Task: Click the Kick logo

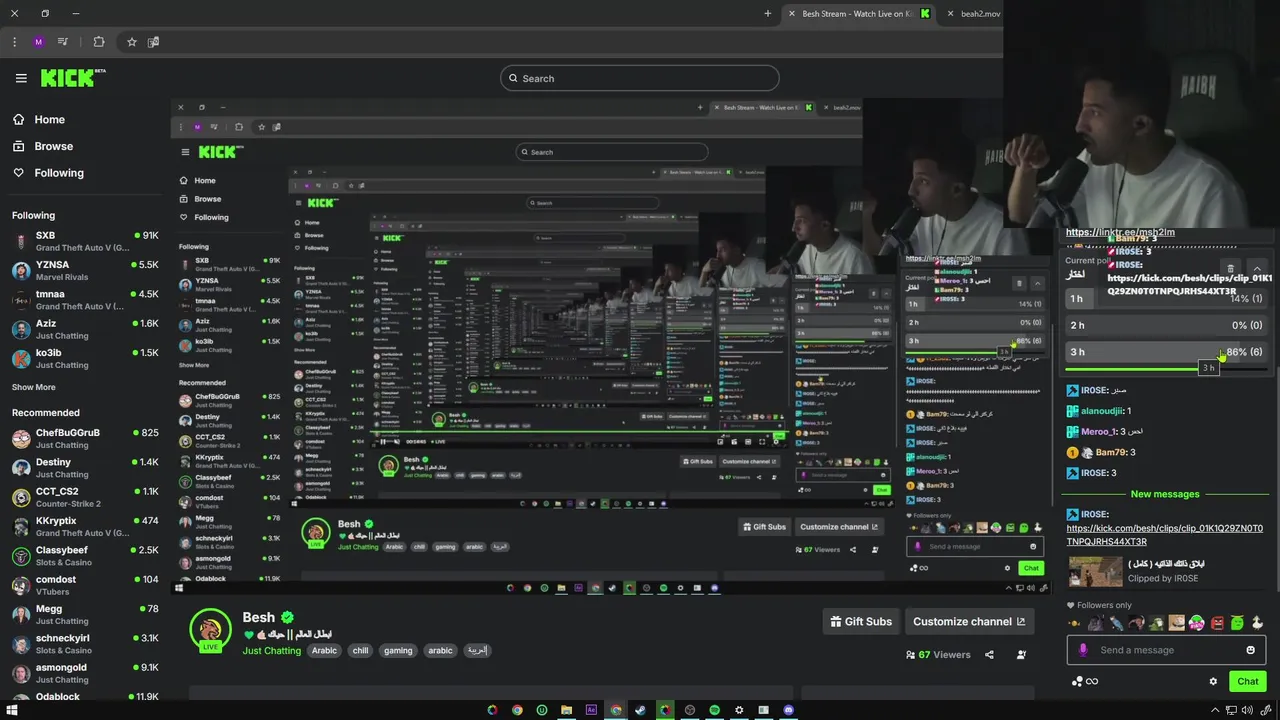Action: (x=72, y=78)
